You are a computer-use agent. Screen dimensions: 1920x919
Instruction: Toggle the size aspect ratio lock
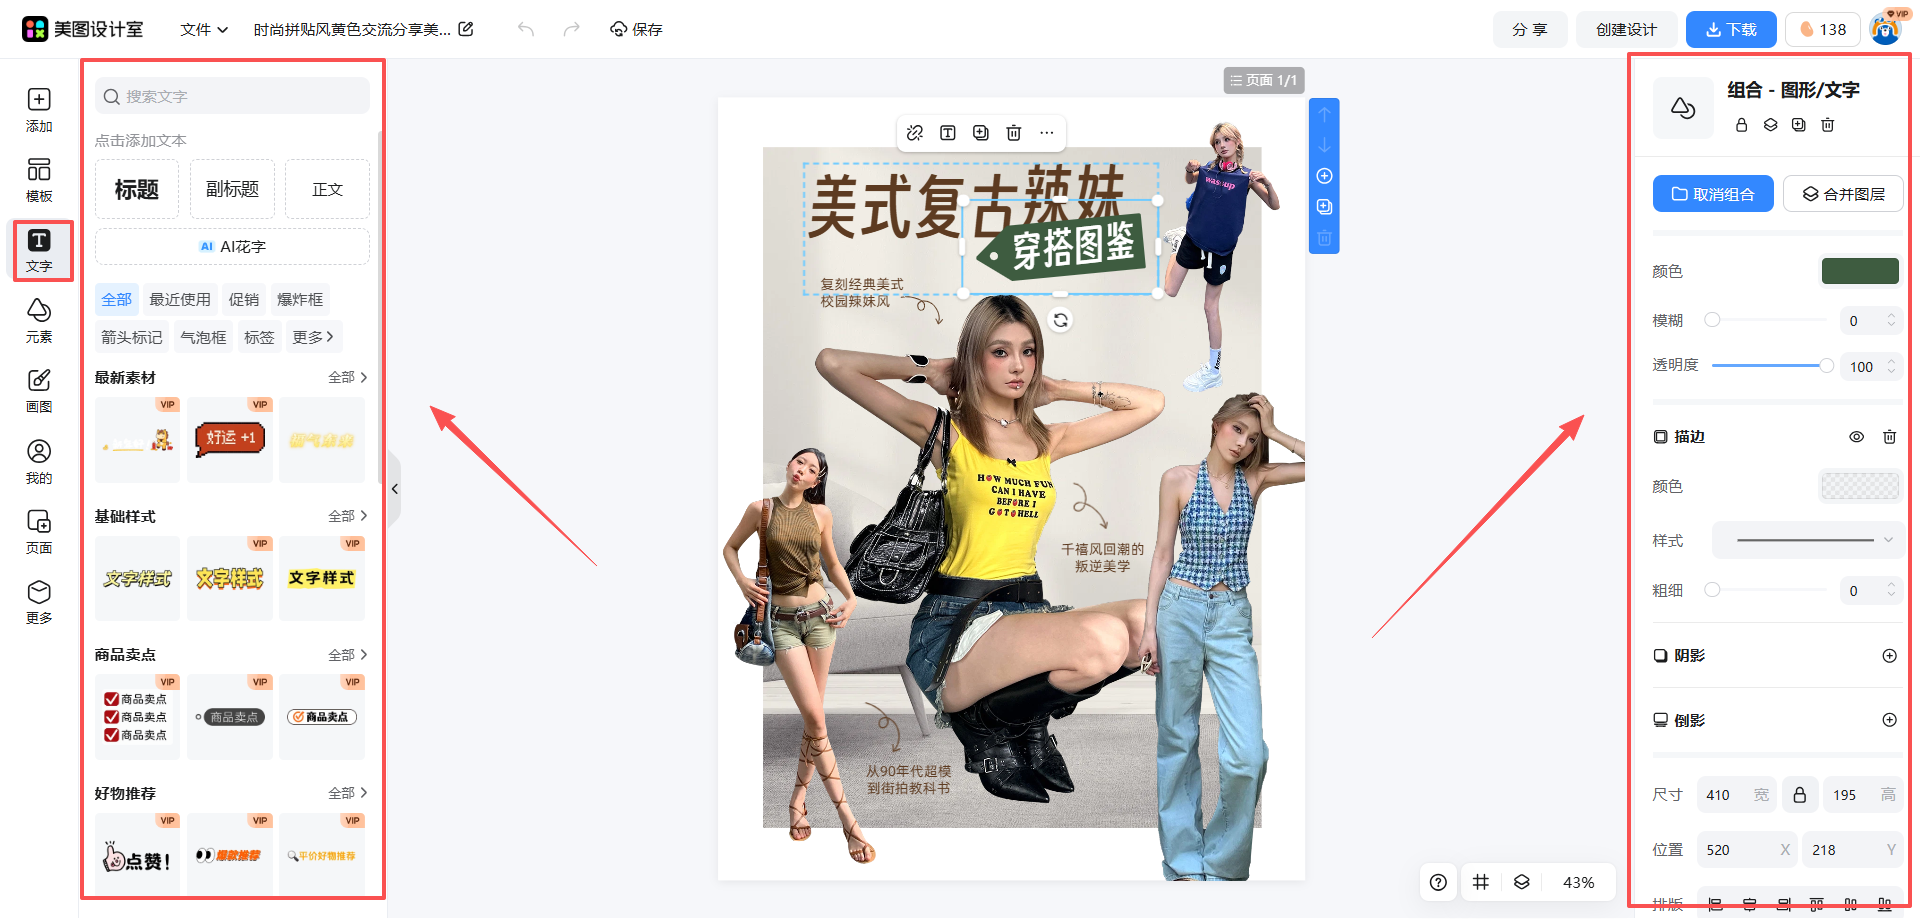[x=1799, y=795]
